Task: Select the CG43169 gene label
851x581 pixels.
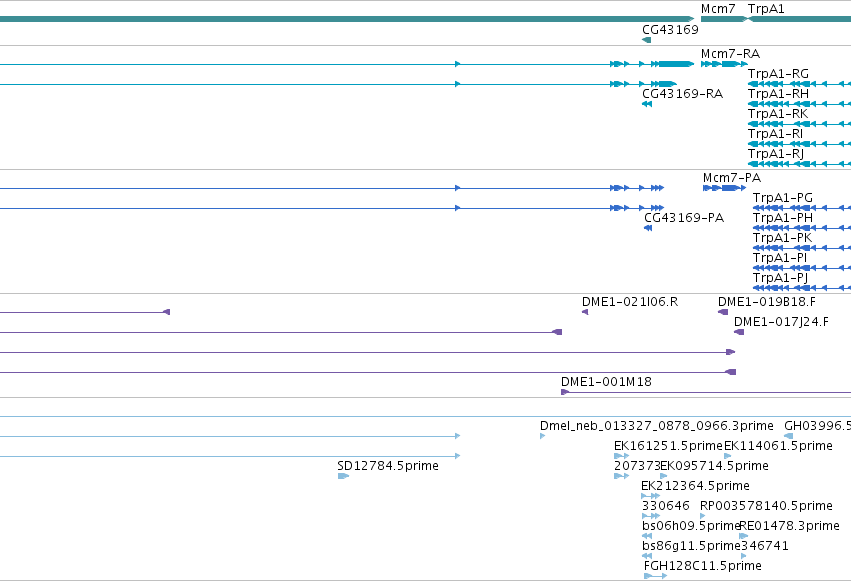Action: pos(670,29)
